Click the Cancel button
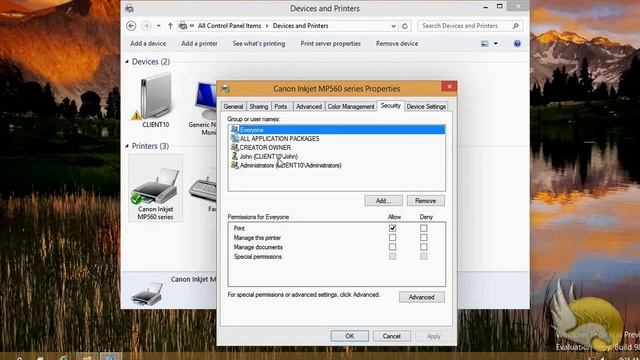 coord(391,336)
